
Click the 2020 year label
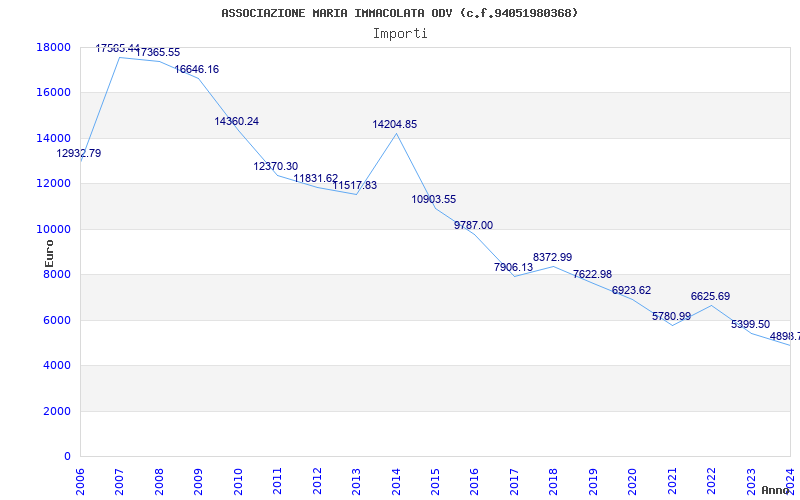tap(632, 481)
